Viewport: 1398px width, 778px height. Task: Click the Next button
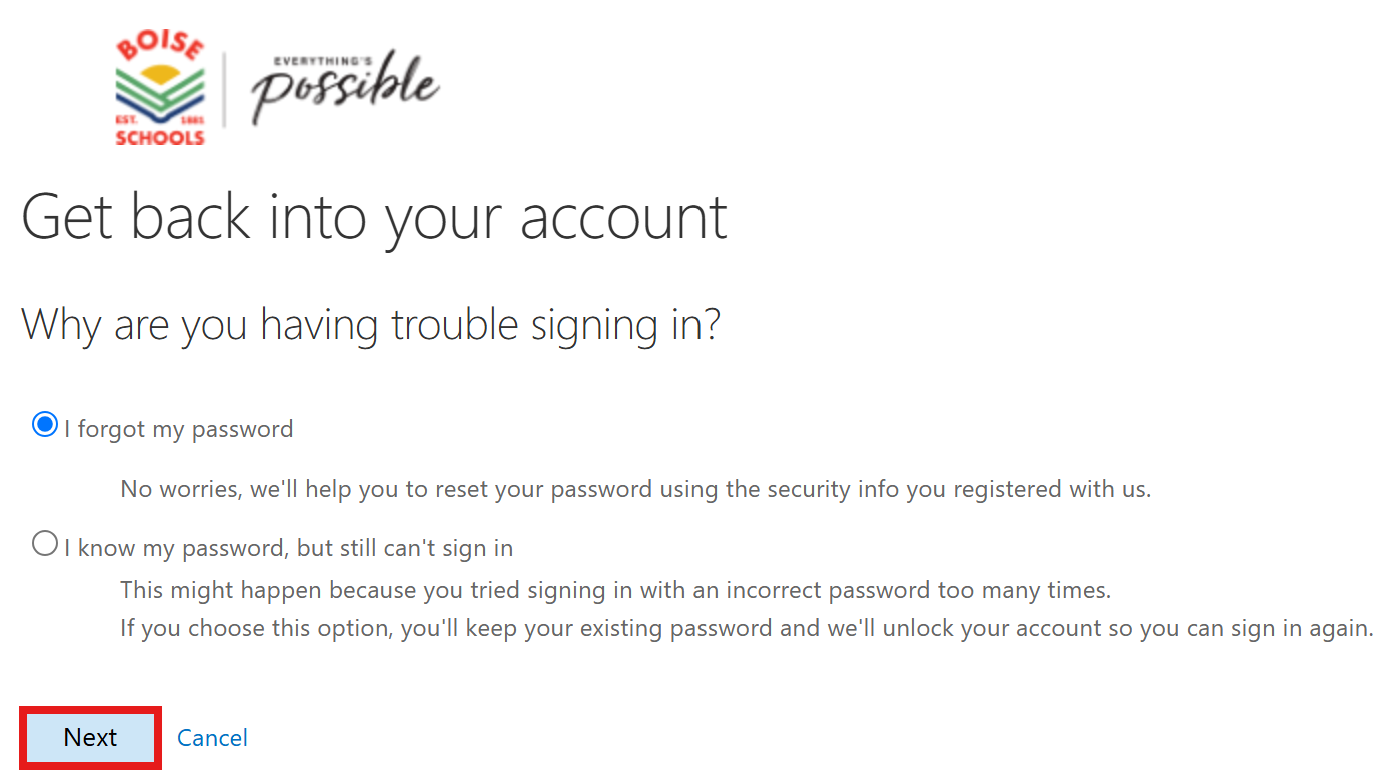point(90,738)
